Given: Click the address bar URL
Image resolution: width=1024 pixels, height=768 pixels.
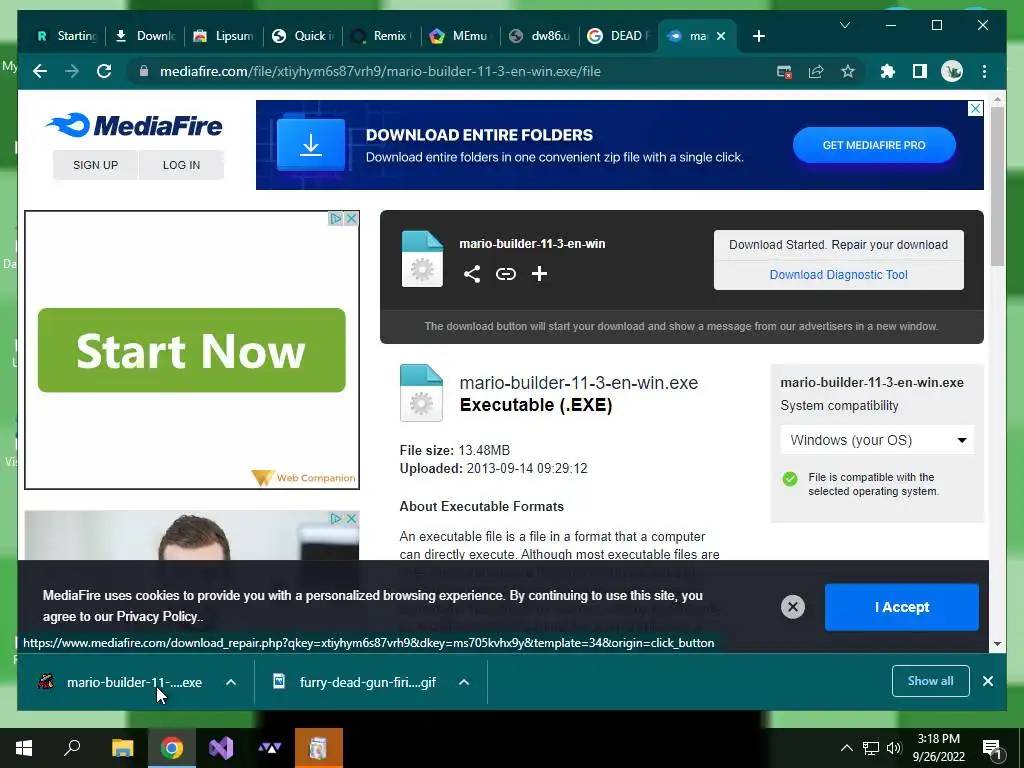Looking at the screenshot, I should pos(380,71).
